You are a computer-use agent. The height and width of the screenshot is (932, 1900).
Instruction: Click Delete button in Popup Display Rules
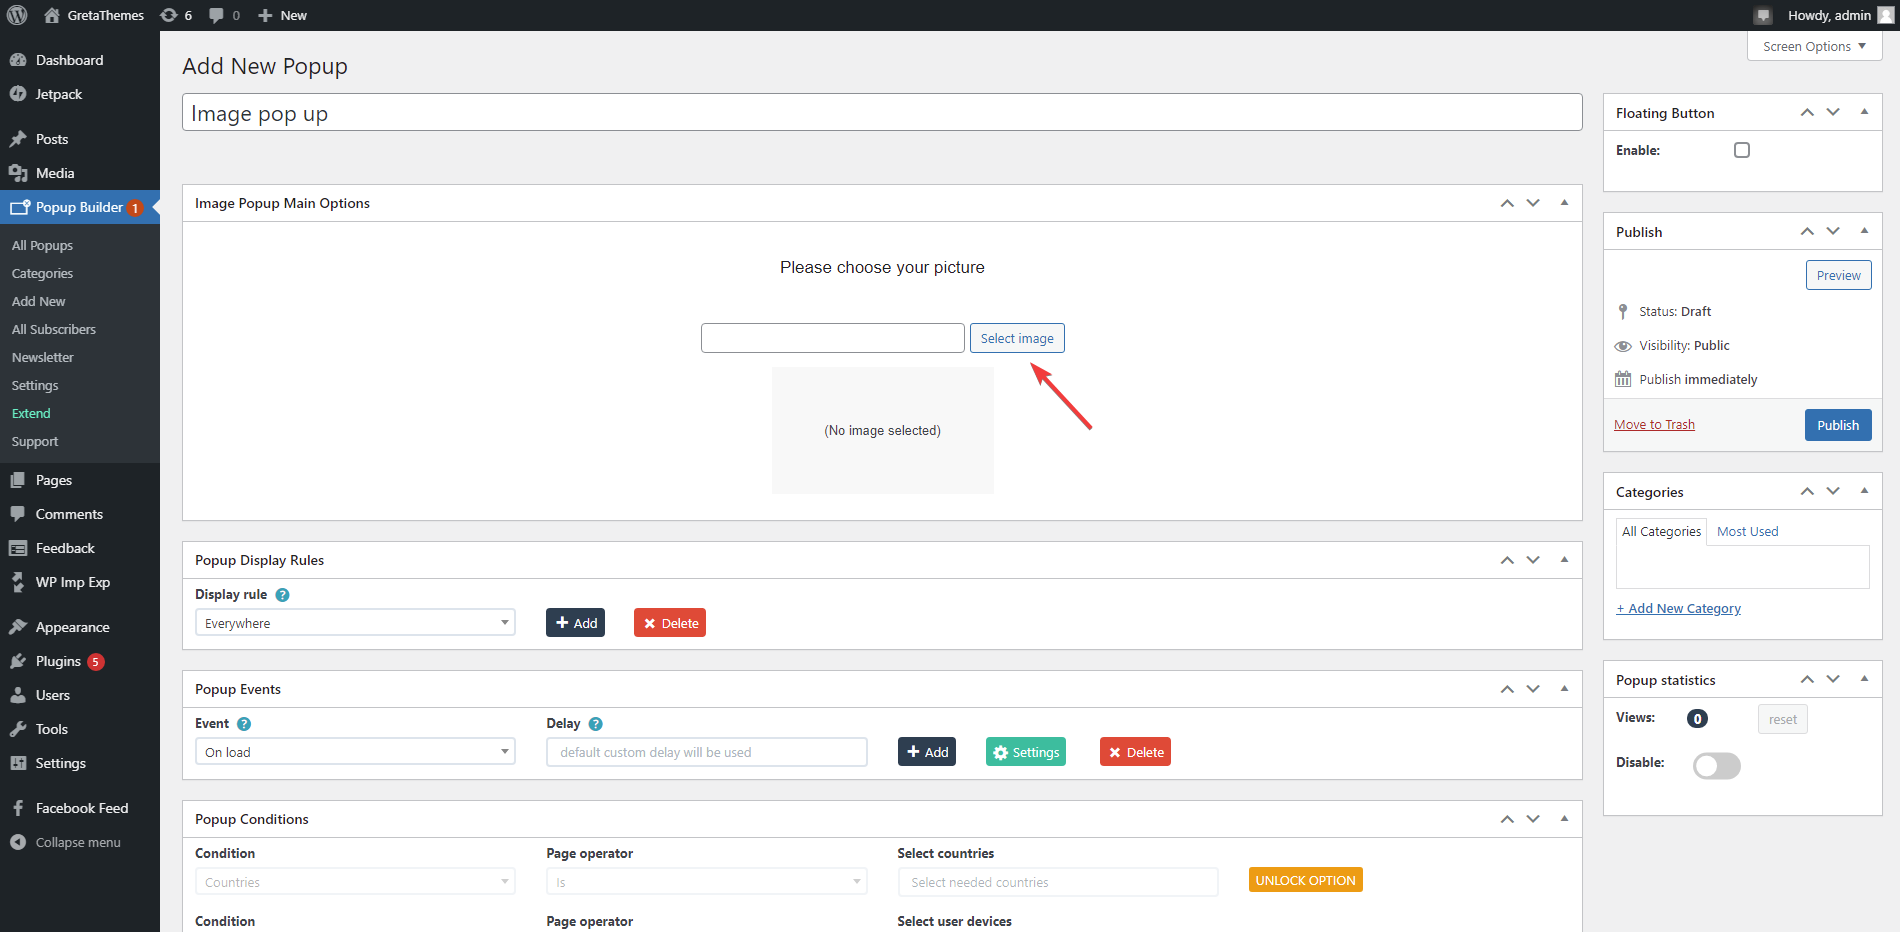point(670,623)
